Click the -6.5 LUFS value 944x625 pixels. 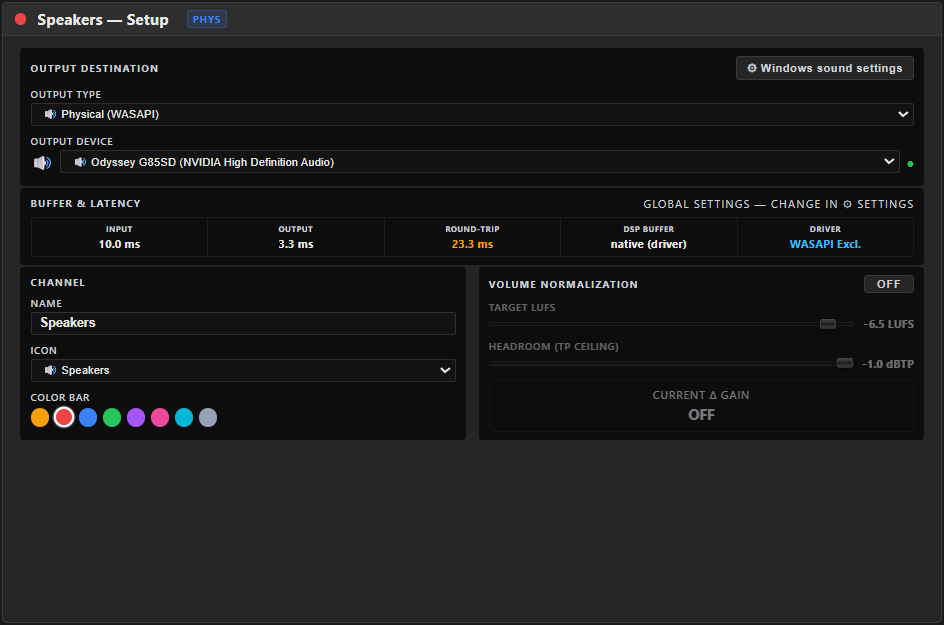pos(889,324)
